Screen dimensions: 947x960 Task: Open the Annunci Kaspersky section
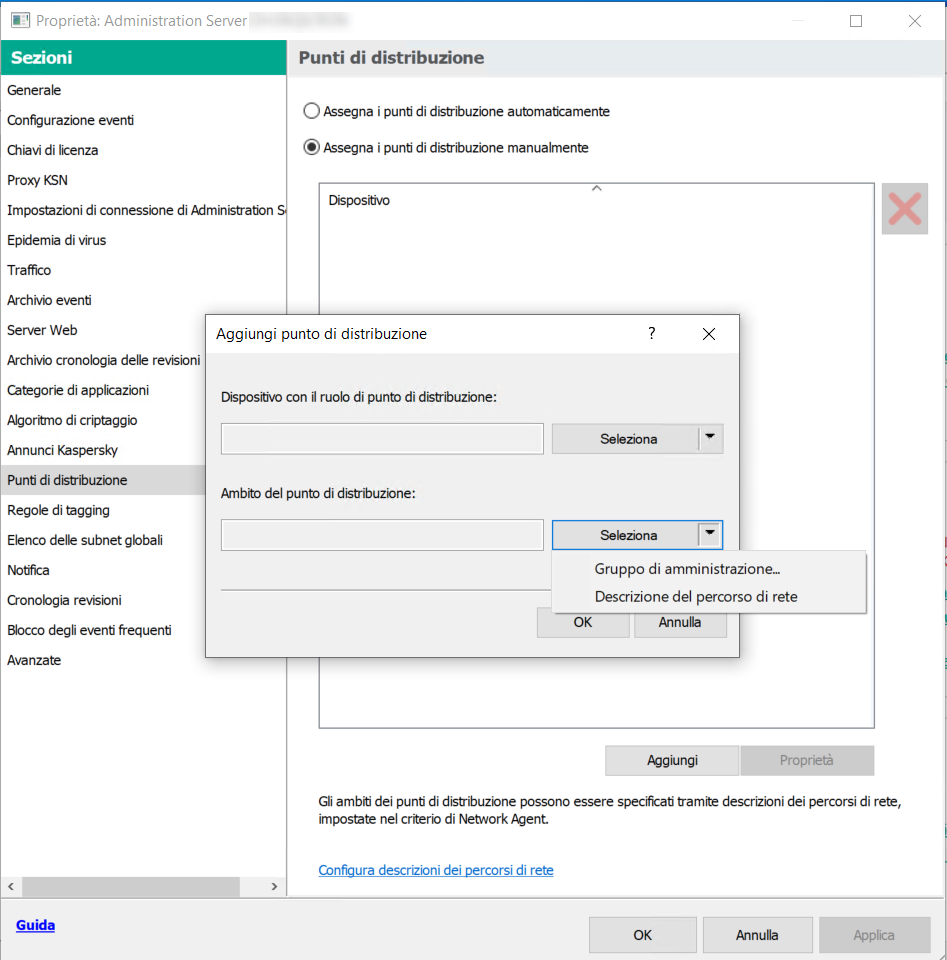(x=103, y=450)
